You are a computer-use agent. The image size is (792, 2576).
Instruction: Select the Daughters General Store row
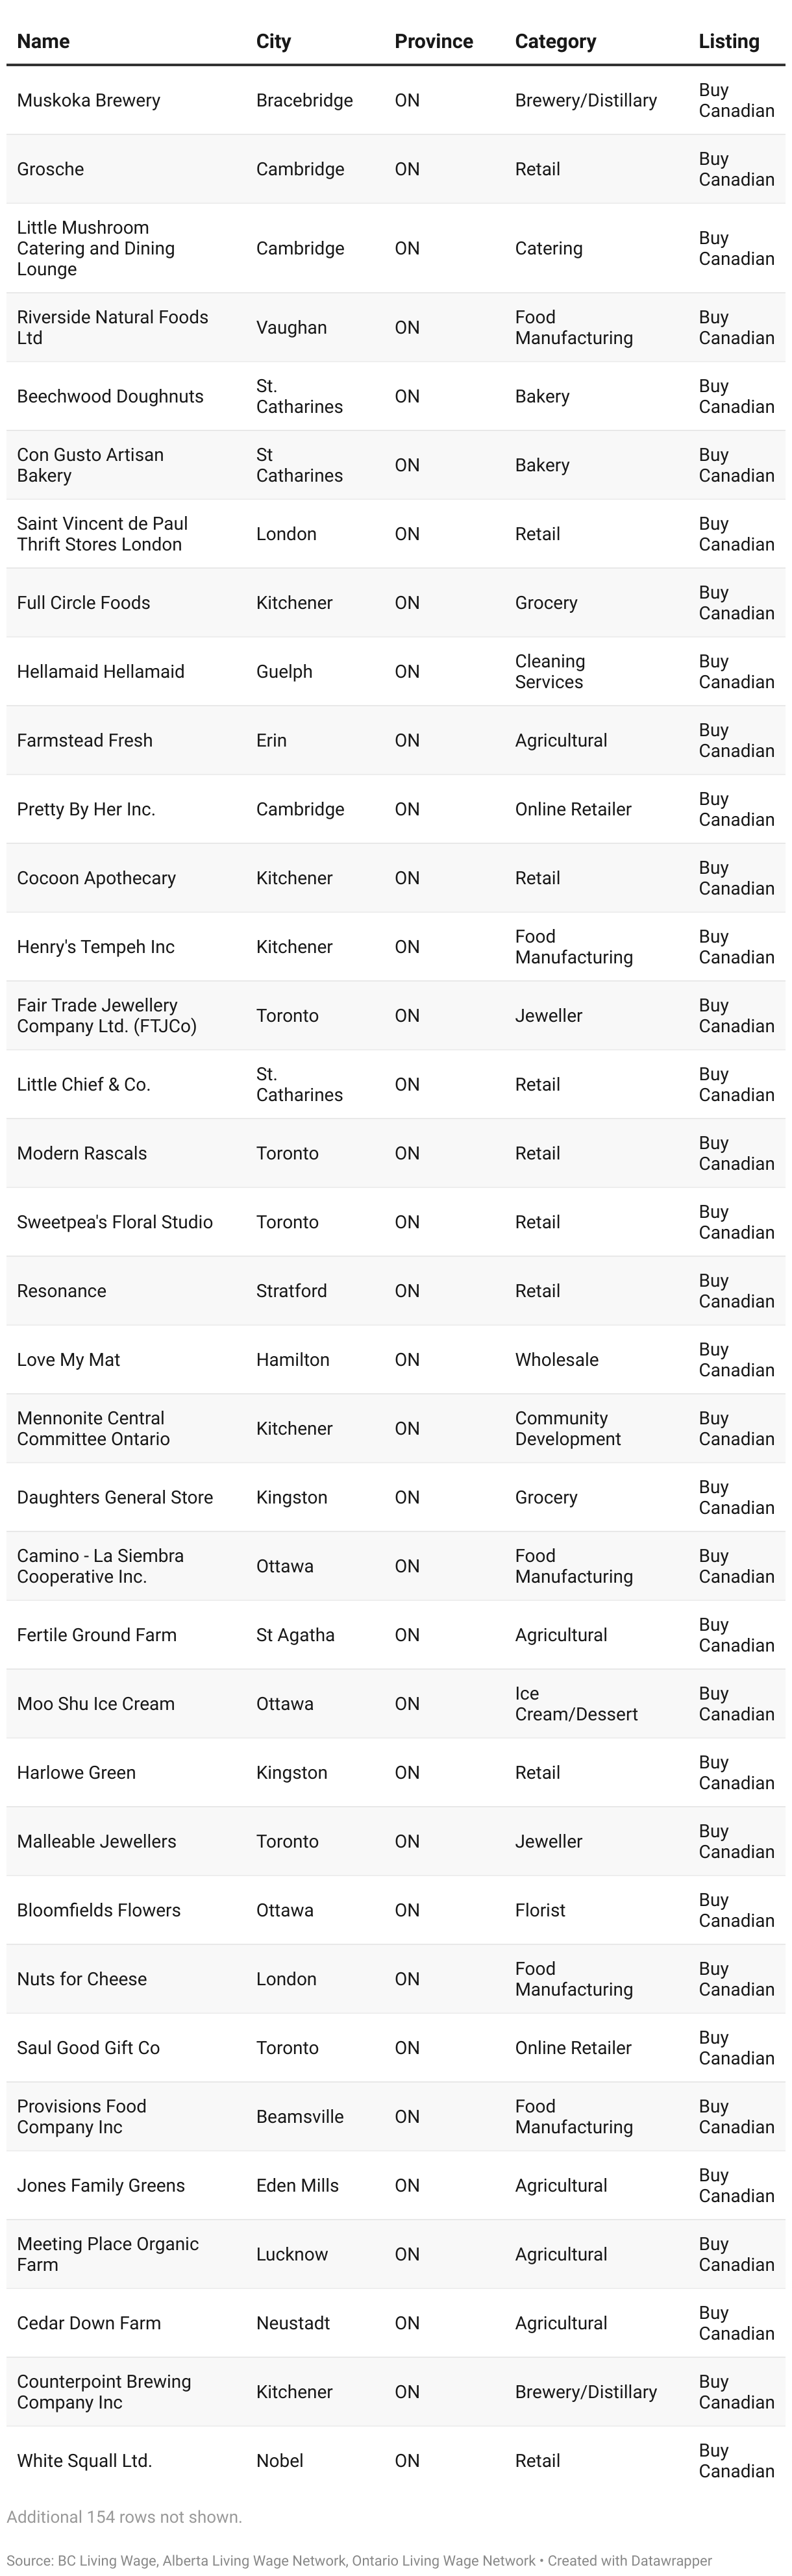(x=396, y=1497)
